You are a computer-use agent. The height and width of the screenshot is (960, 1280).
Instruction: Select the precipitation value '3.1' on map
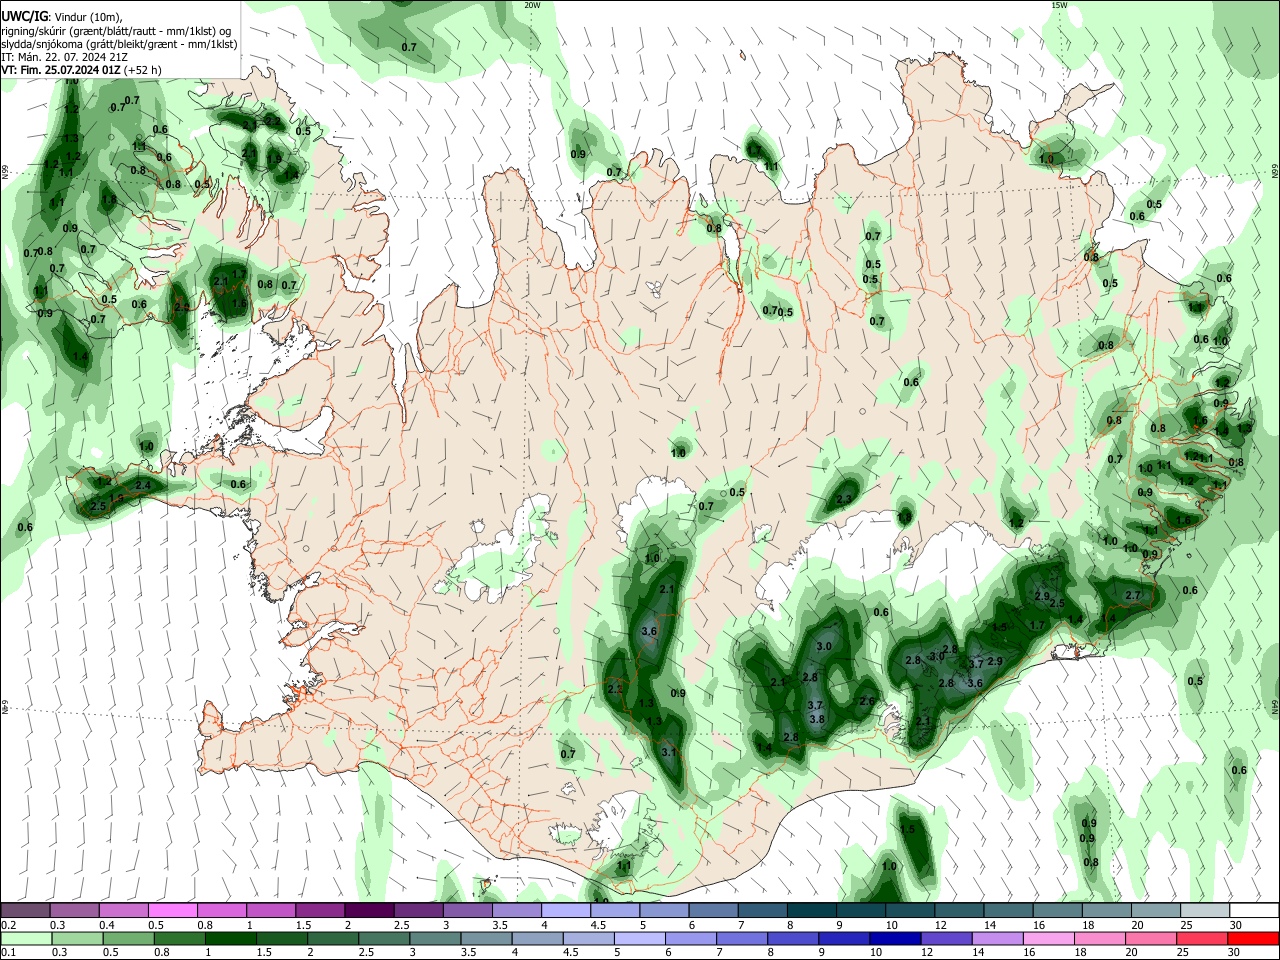coord(669,752)
